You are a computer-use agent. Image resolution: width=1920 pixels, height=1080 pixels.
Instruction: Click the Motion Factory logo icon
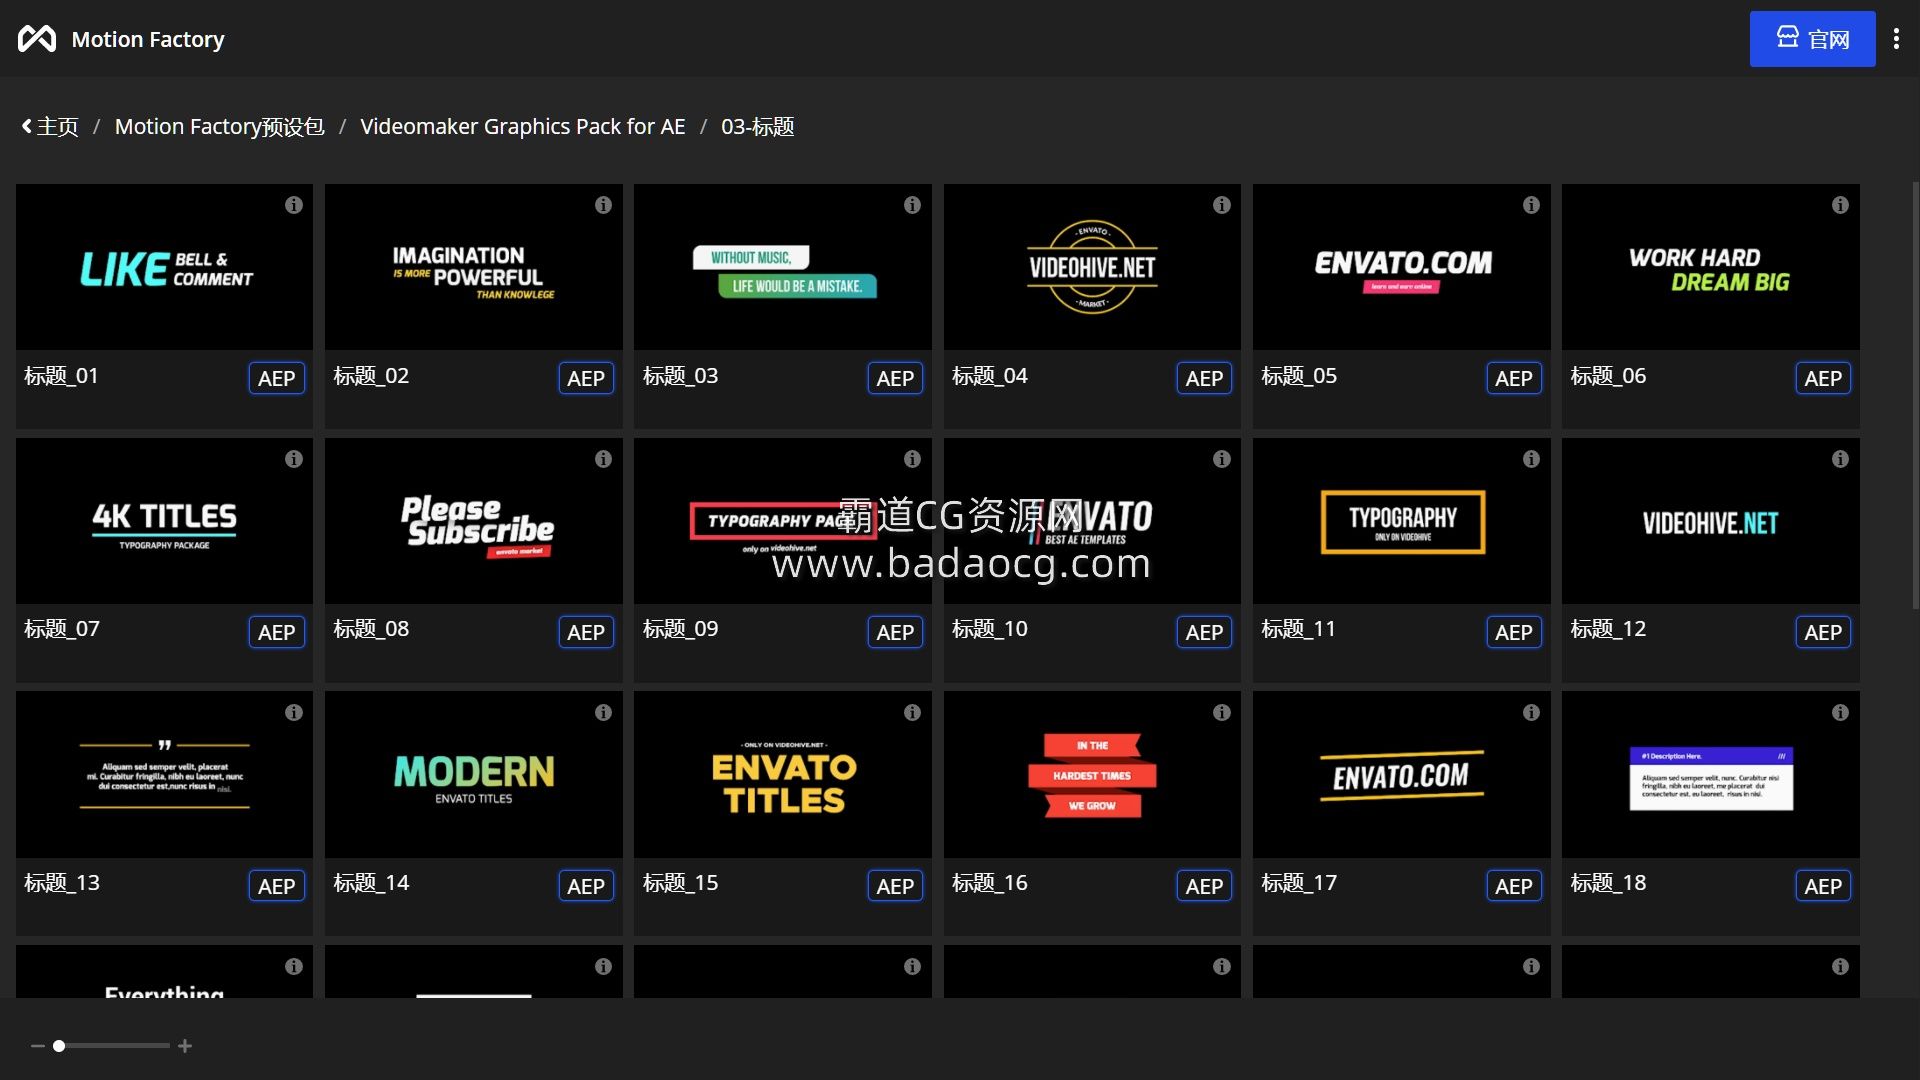pyautogui.click(x=37, y=39)
